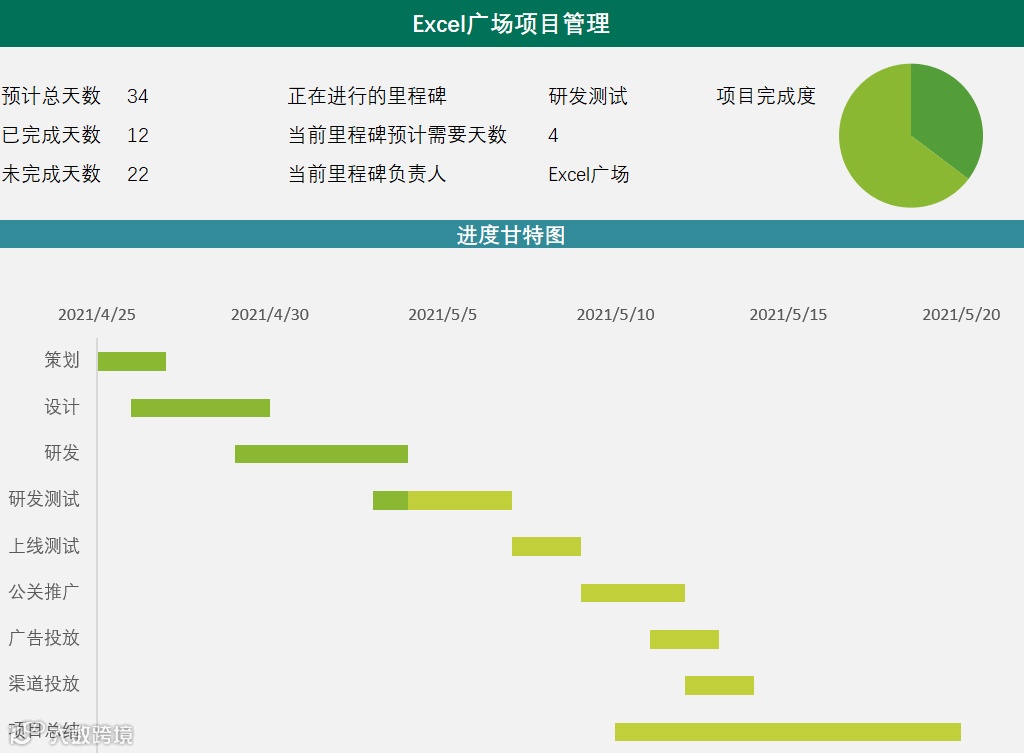Click the '公关推广' task axis label
The width and height of the screenshot is (1024, 753).
click(x=44, y=592)
